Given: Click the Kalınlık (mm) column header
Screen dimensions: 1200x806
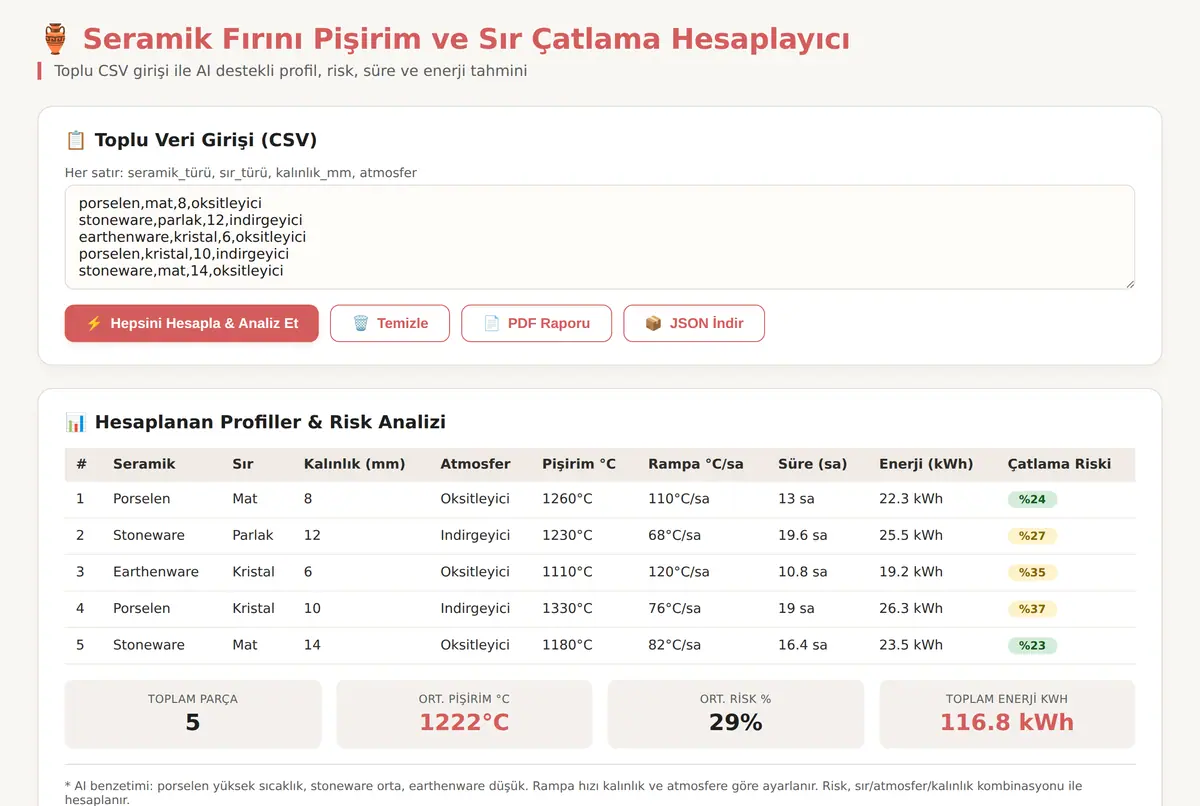Looking at the screenshot, I should (x=355, y=464).
